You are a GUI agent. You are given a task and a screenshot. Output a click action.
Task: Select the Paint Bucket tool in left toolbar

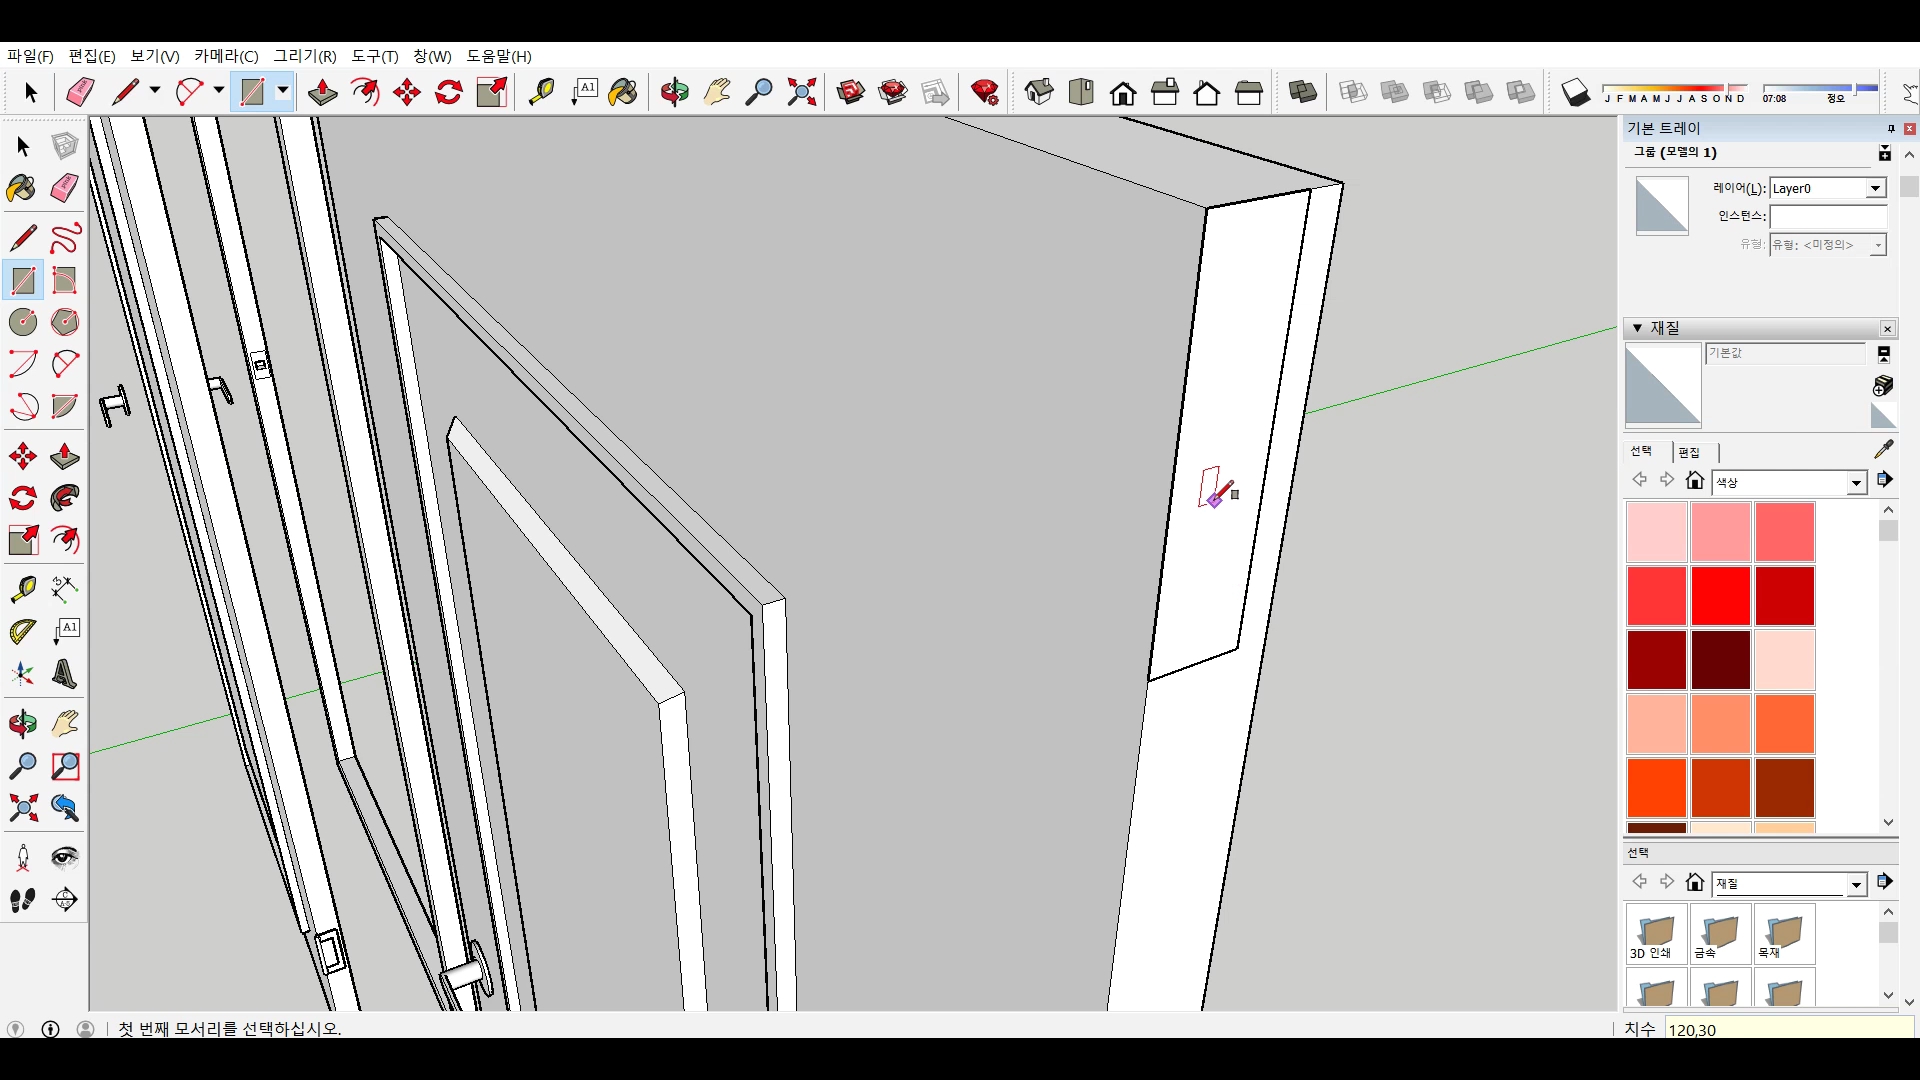tap(22, 188)
